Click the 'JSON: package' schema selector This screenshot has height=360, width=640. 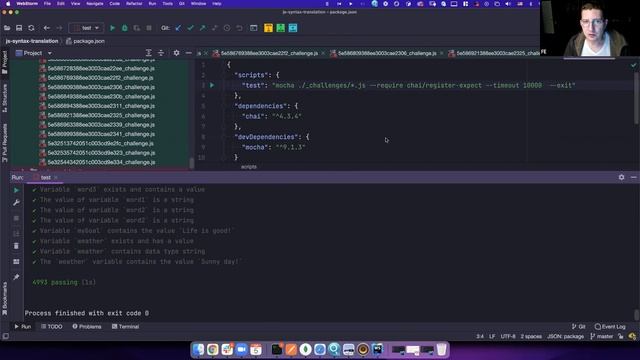pos(565,336)
